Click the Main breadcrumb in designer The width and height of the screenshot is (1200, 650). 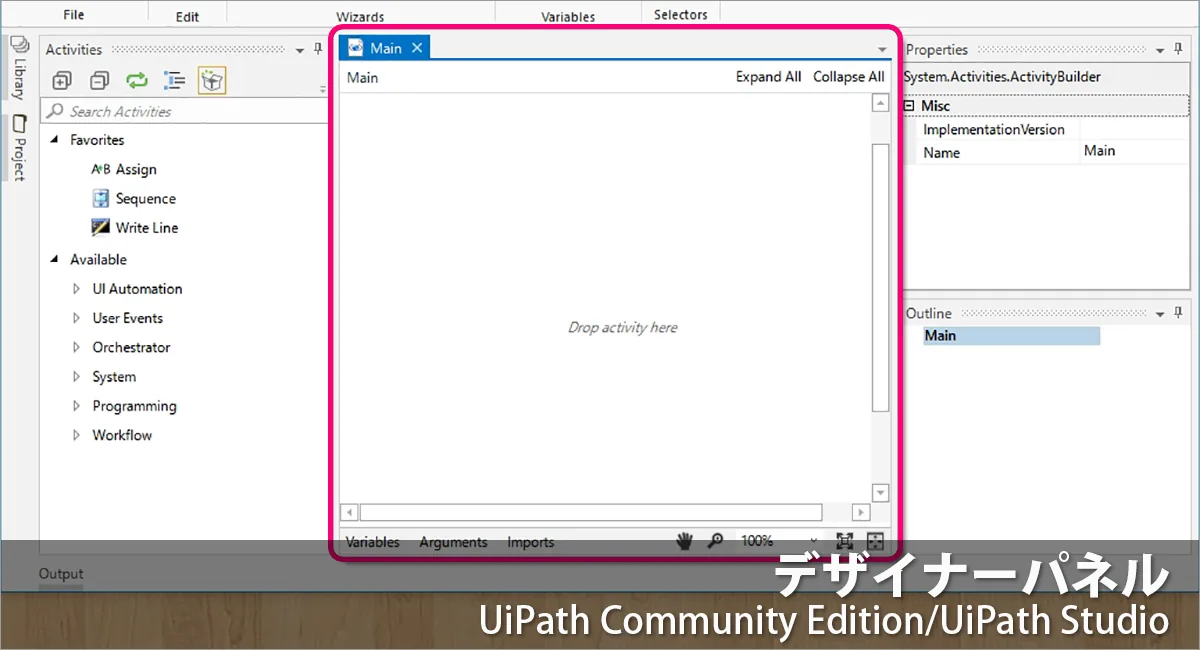click(x=362, y=77)
